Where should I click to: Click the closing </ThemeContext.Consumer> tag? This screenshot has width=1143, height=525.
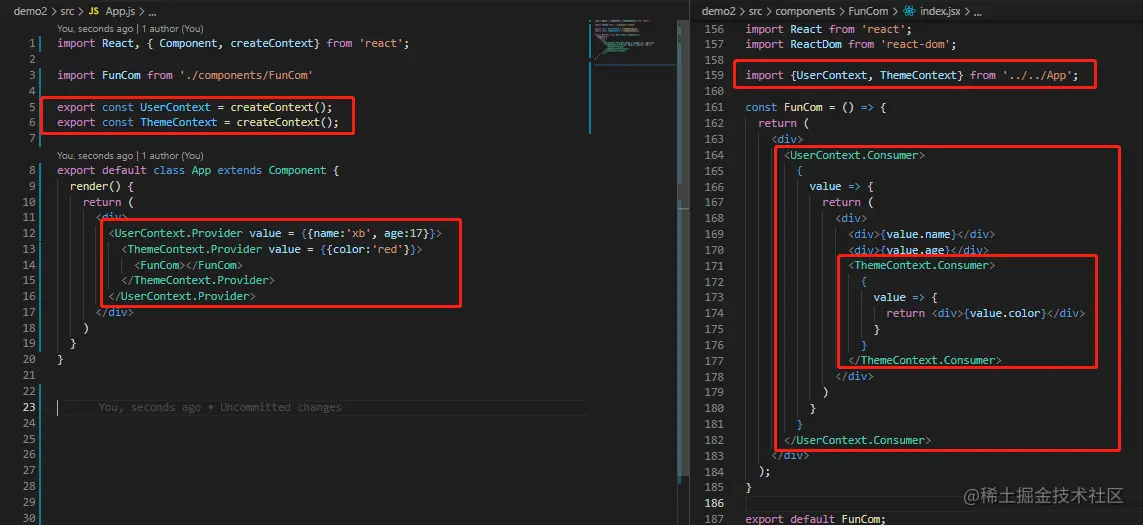click(x=925, y=360)
